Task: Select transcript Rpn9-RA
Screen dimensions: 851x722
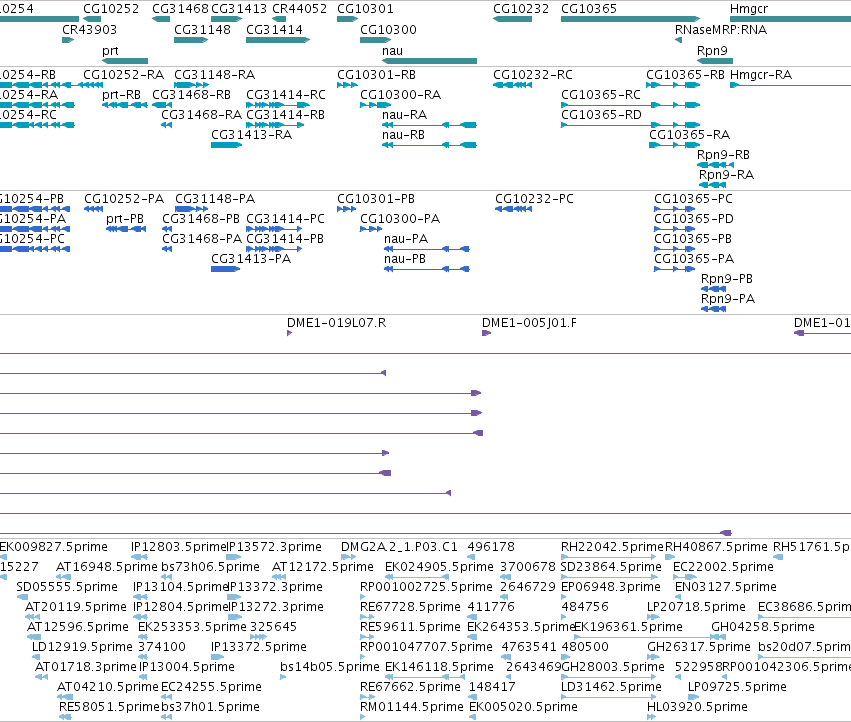Action: point(713,185)
